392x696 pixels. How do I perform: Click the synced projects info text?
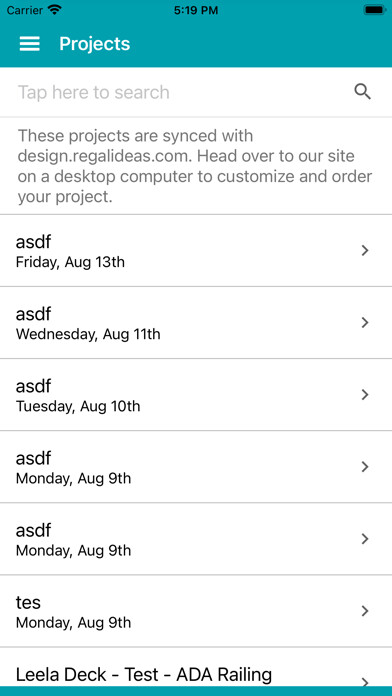(x=195, y=166)
